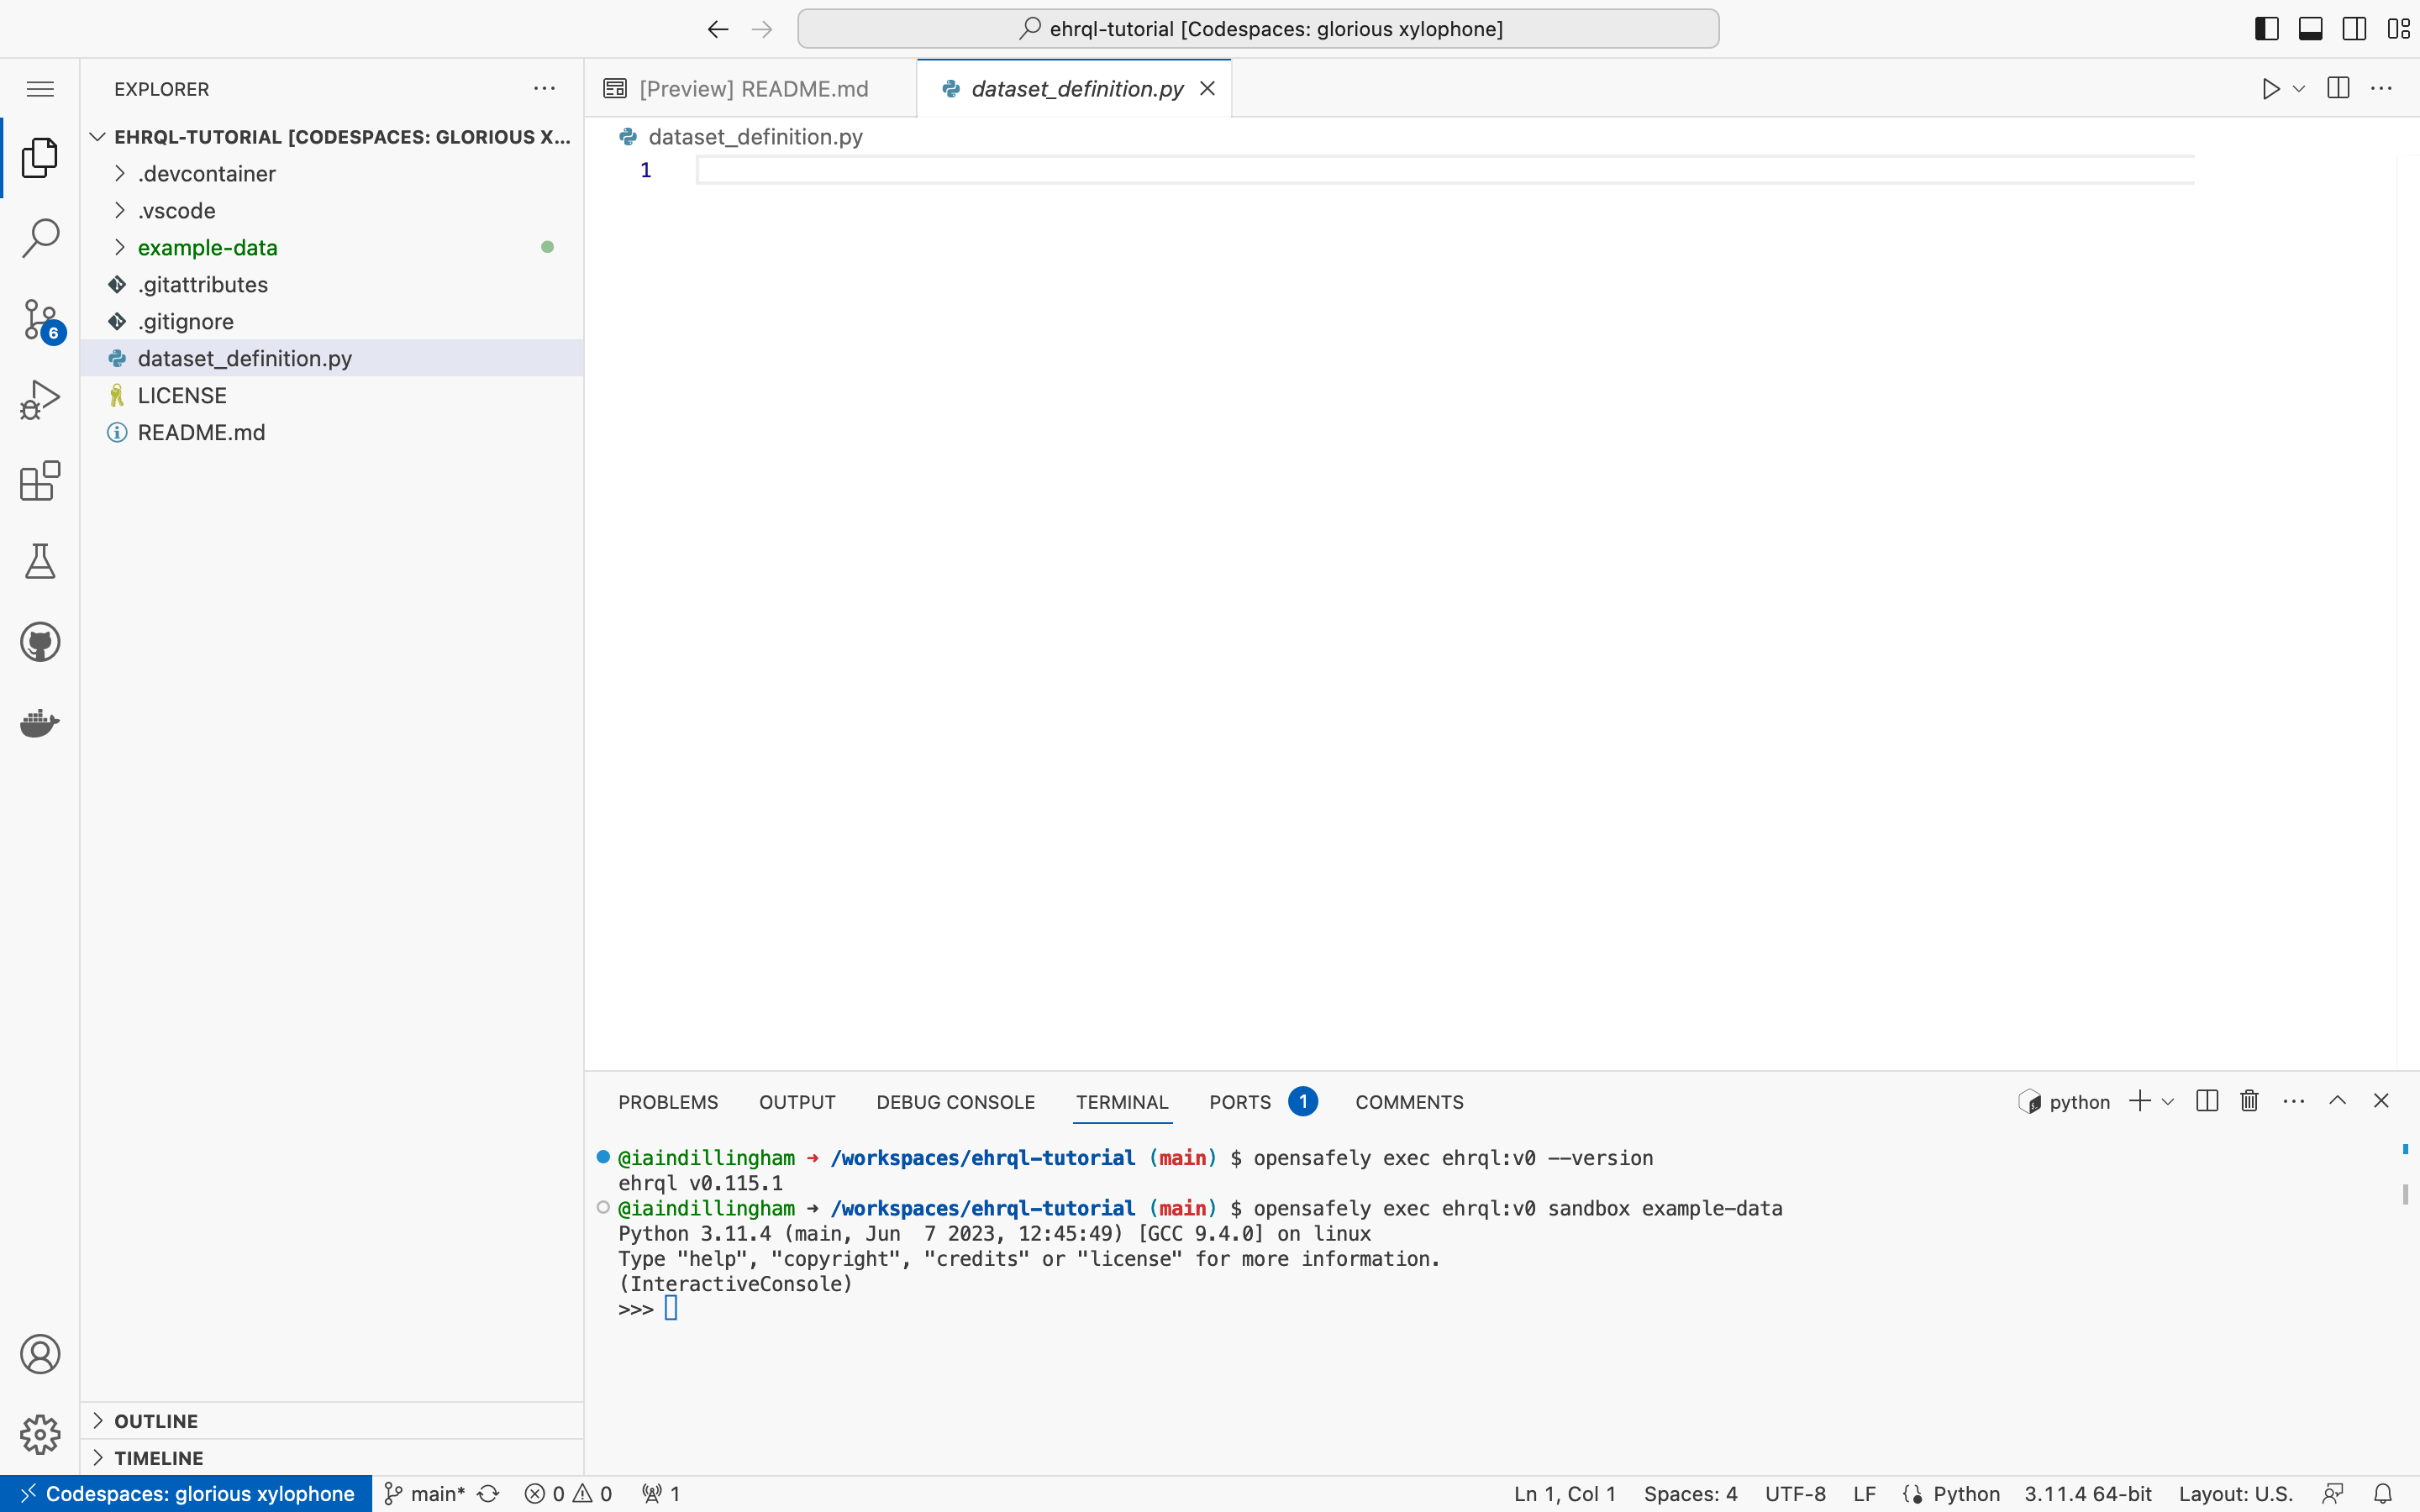Open the Explorer view in activity bar
The height and width of the screenshot is (1512, 2420).
tap(40, 158)
